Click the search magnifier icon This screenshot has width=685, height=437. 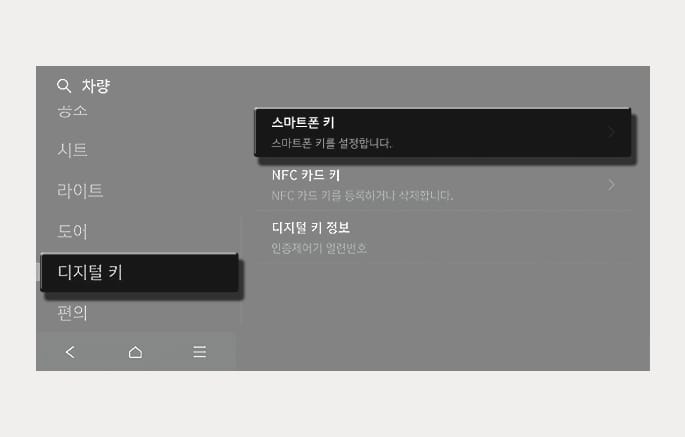click(x=64, y=86)
